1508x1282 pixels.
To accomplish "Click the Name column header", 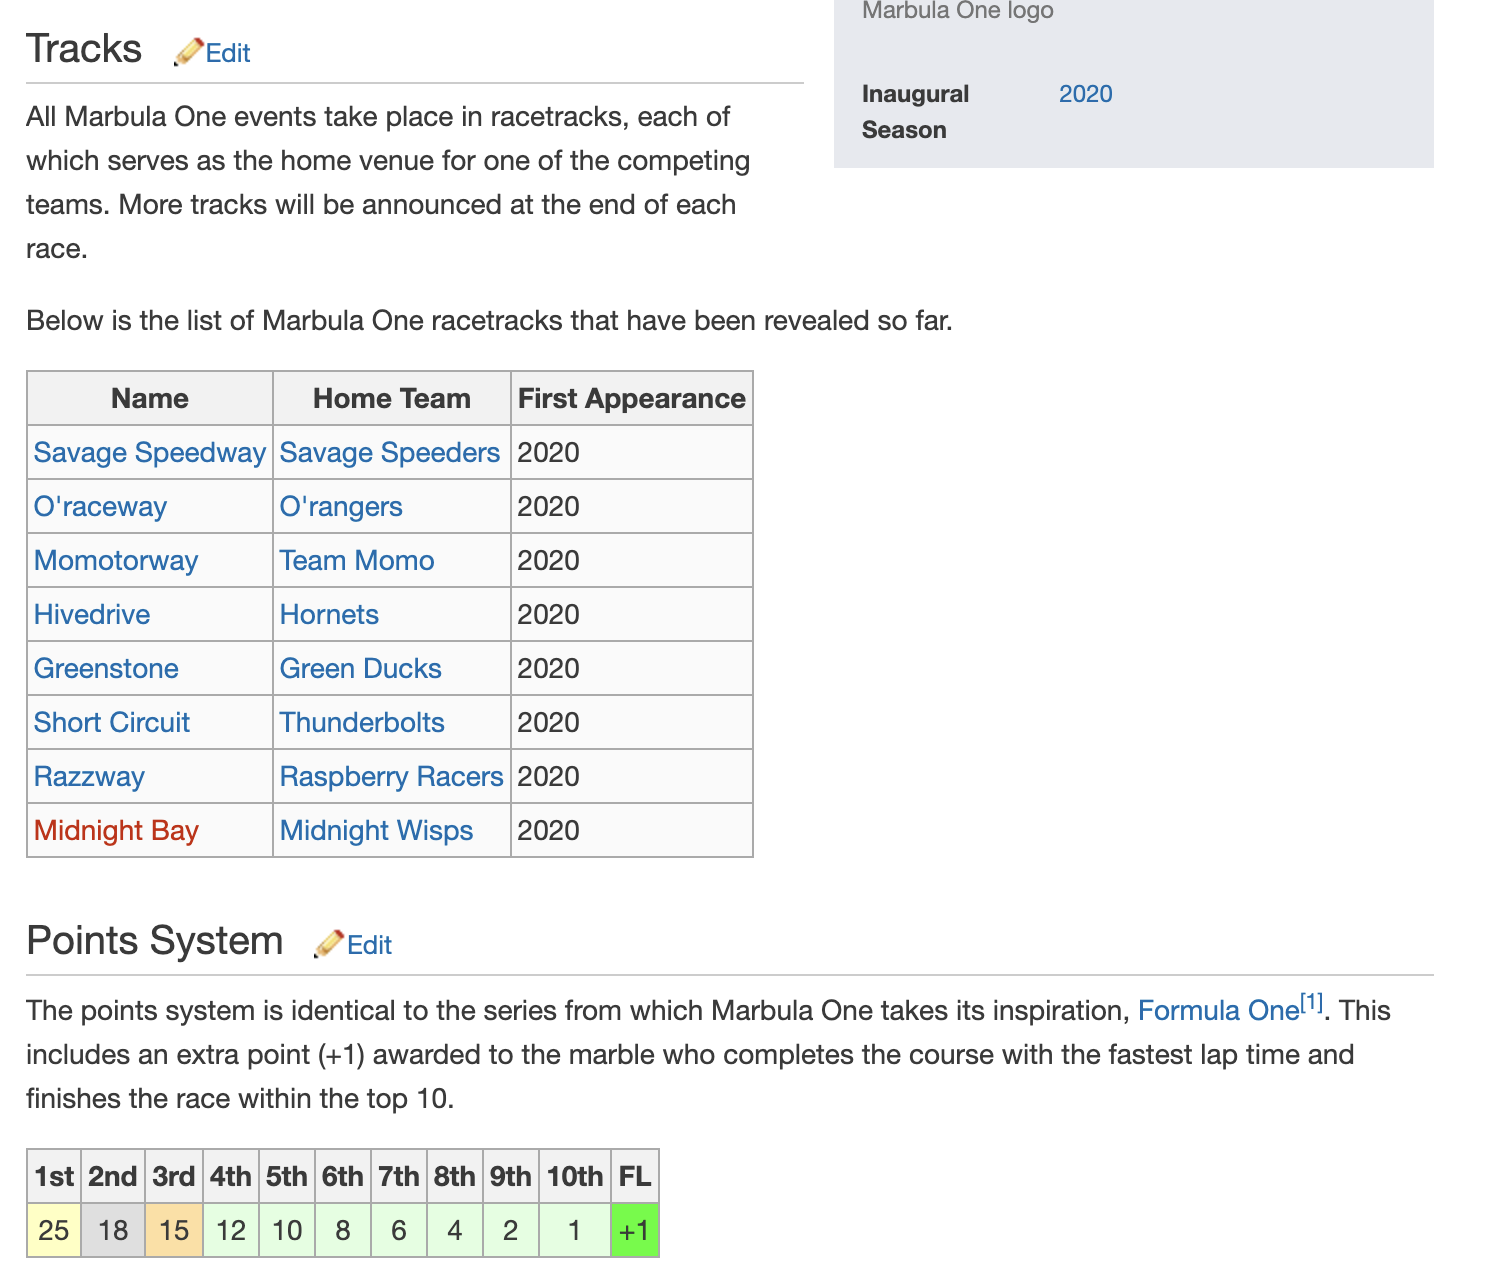I will [x=150, y=398].
